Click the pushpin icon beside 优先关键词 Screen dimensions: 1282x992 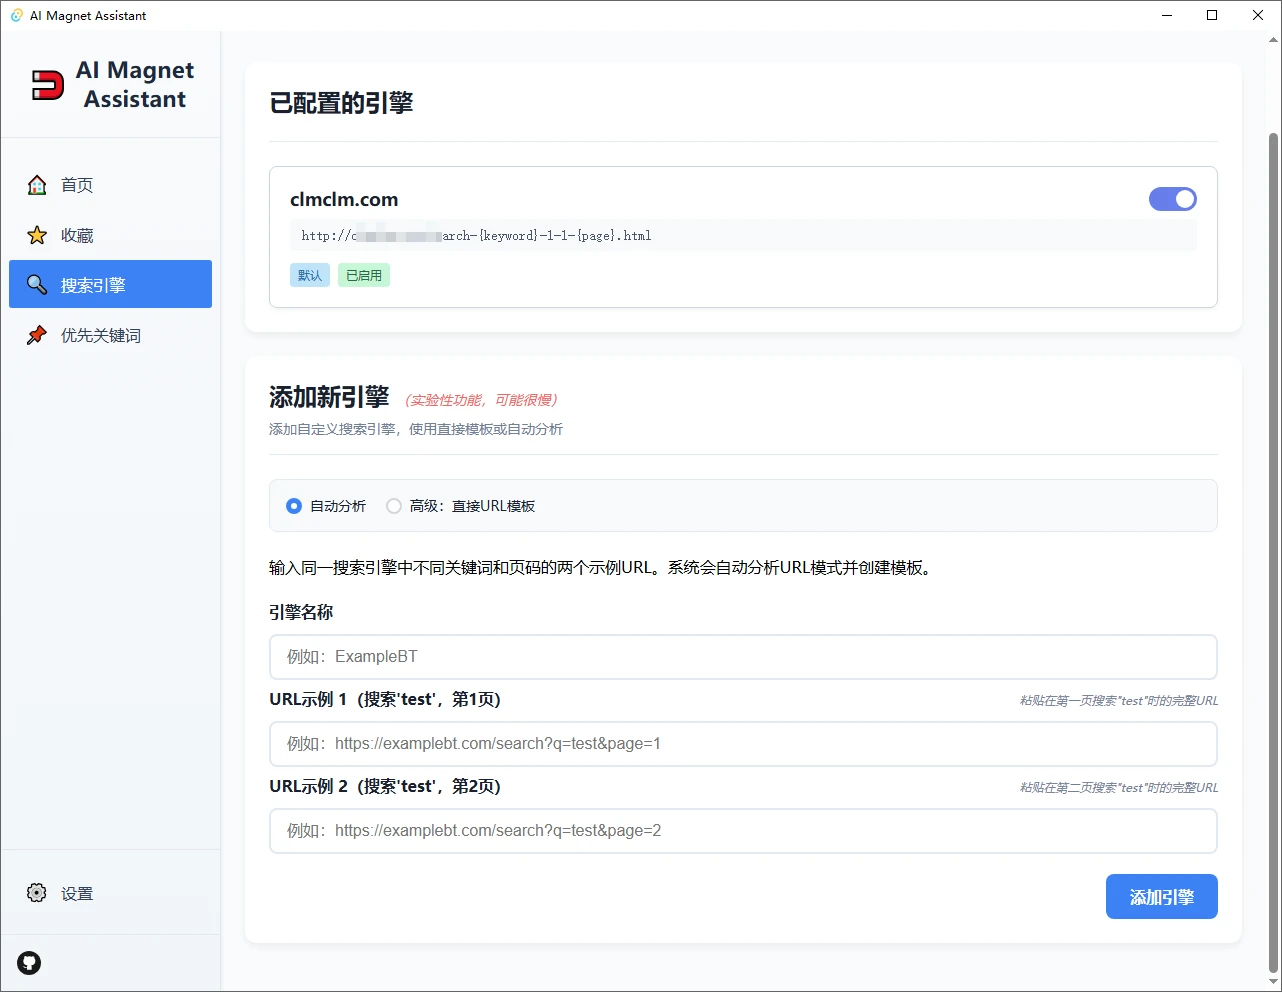point(37,335)
